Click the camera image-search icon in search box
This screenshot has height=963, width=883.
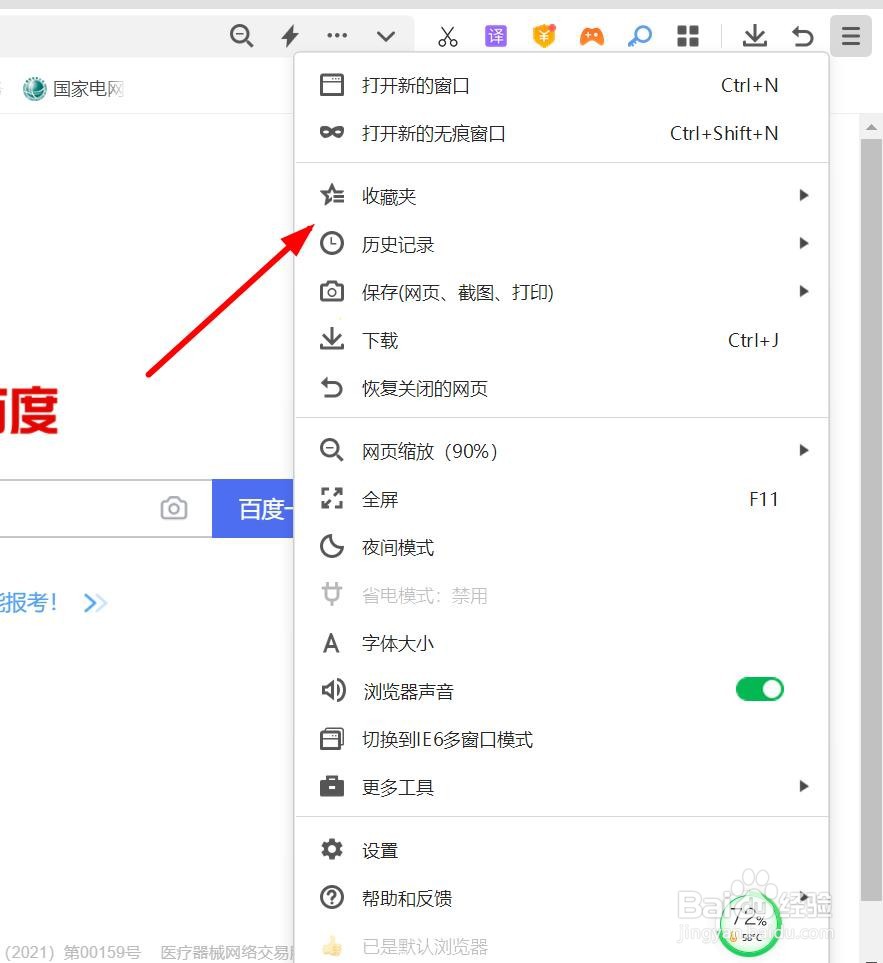point(174,508)
